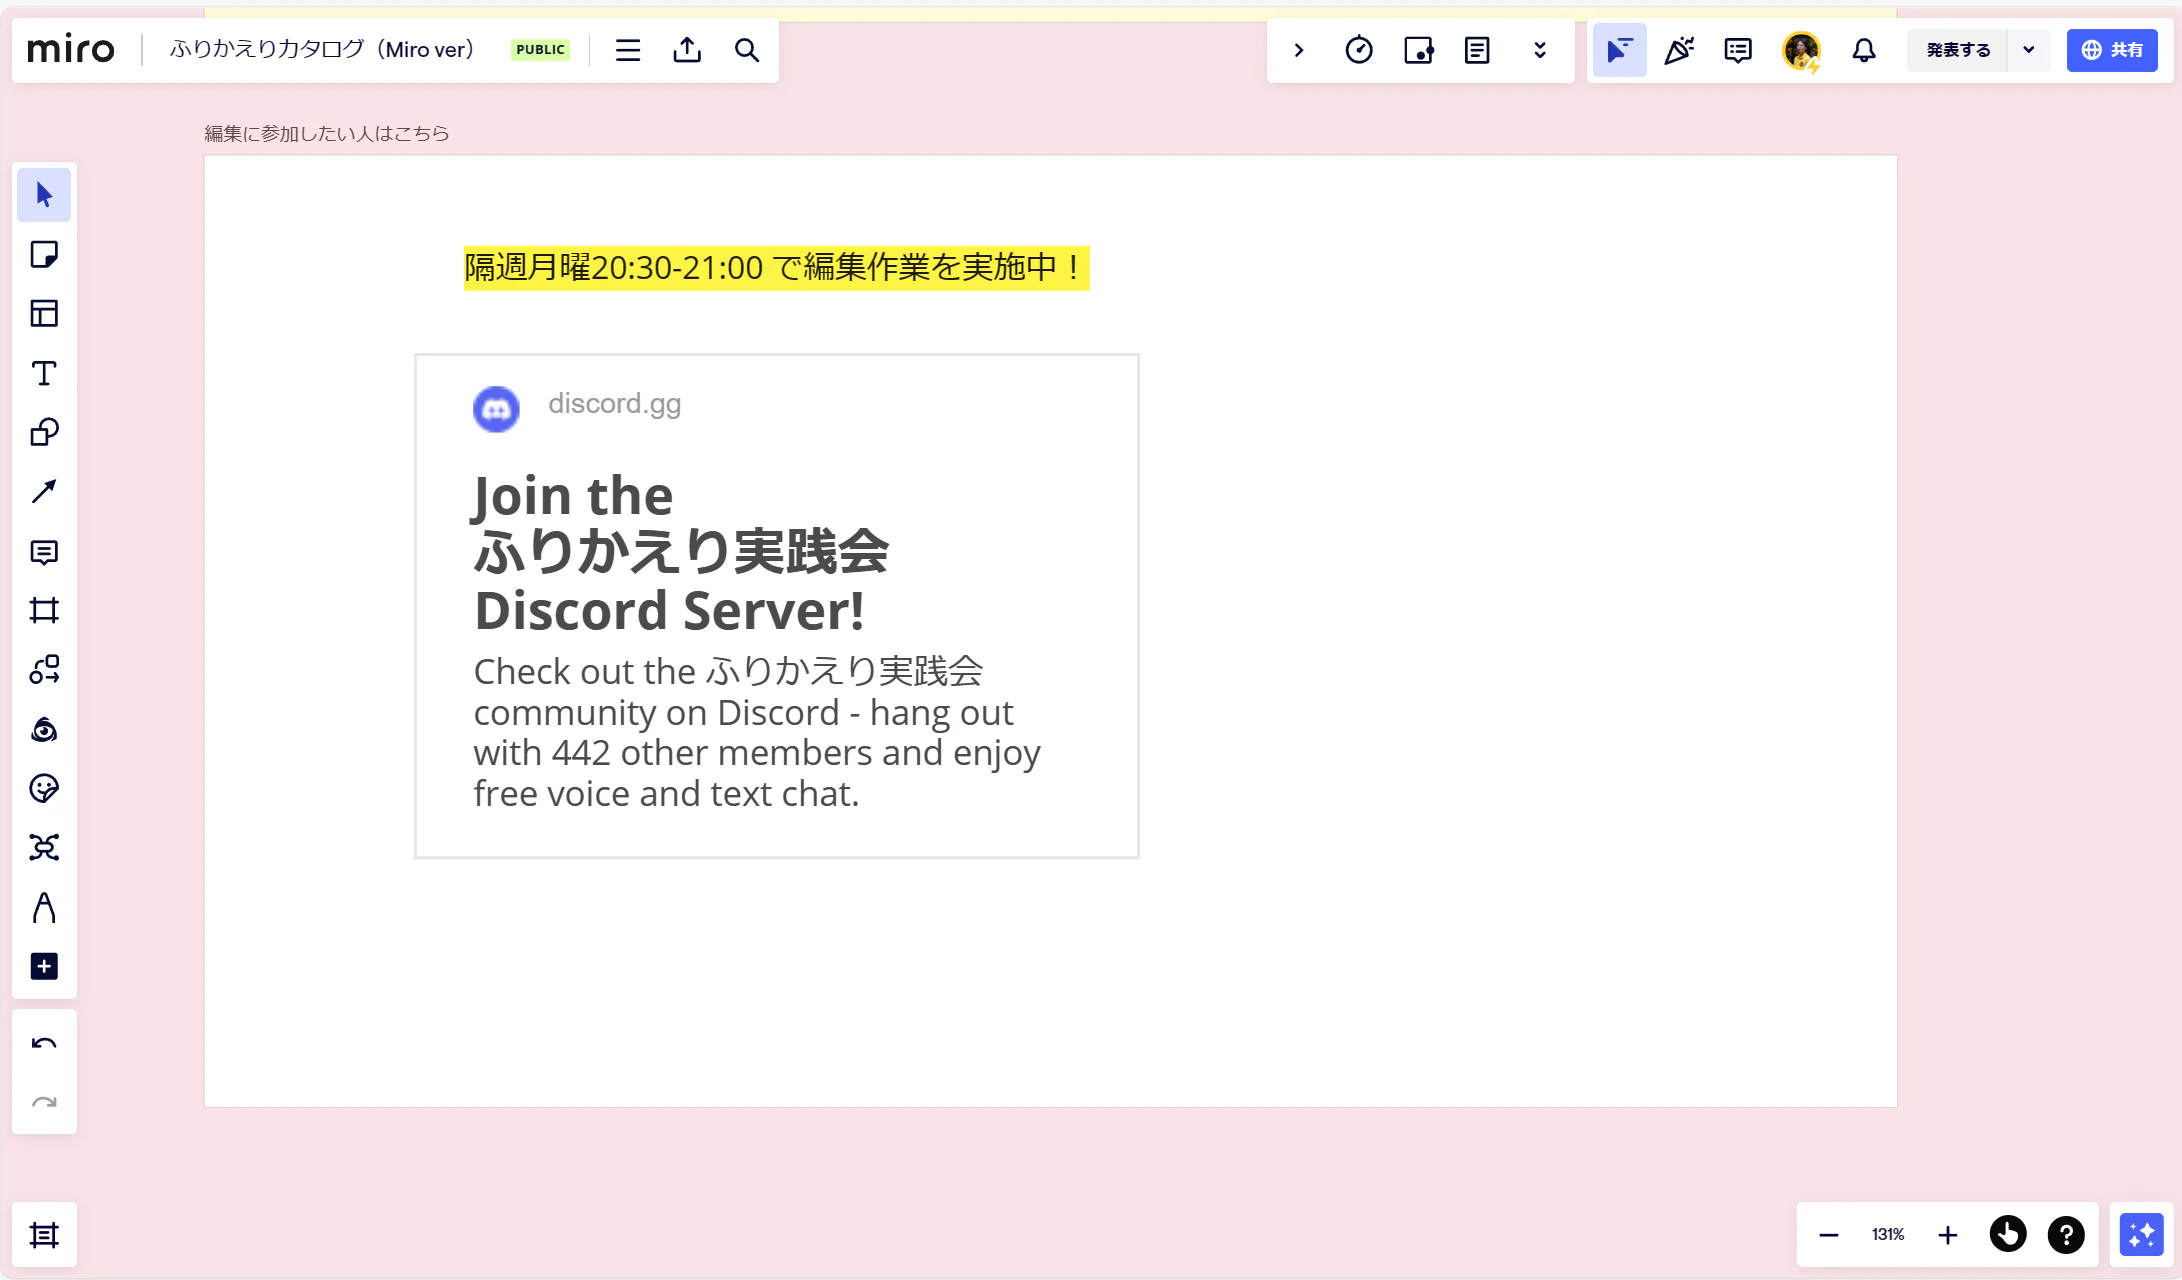The height and width of the screenshot is (1280, 2182).
Task: Open the templates tool
Action: 44,314
